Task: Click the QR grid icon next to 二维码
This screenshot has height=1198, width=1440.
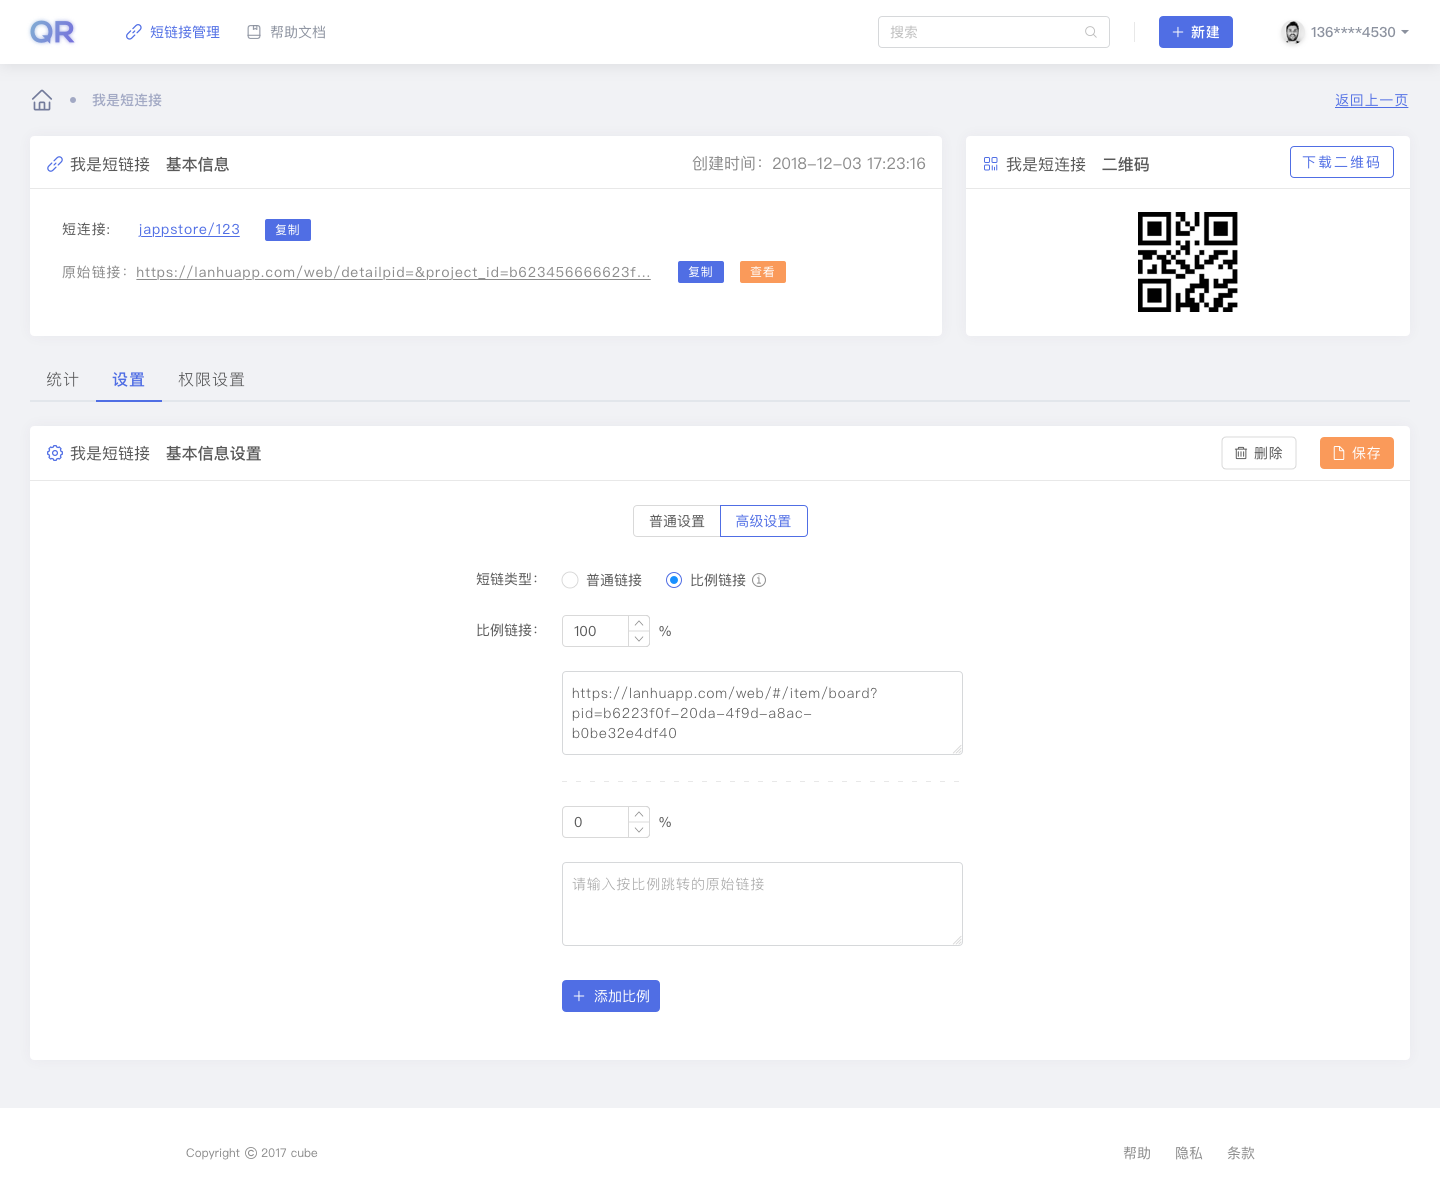Action: [x=990, y=164]
